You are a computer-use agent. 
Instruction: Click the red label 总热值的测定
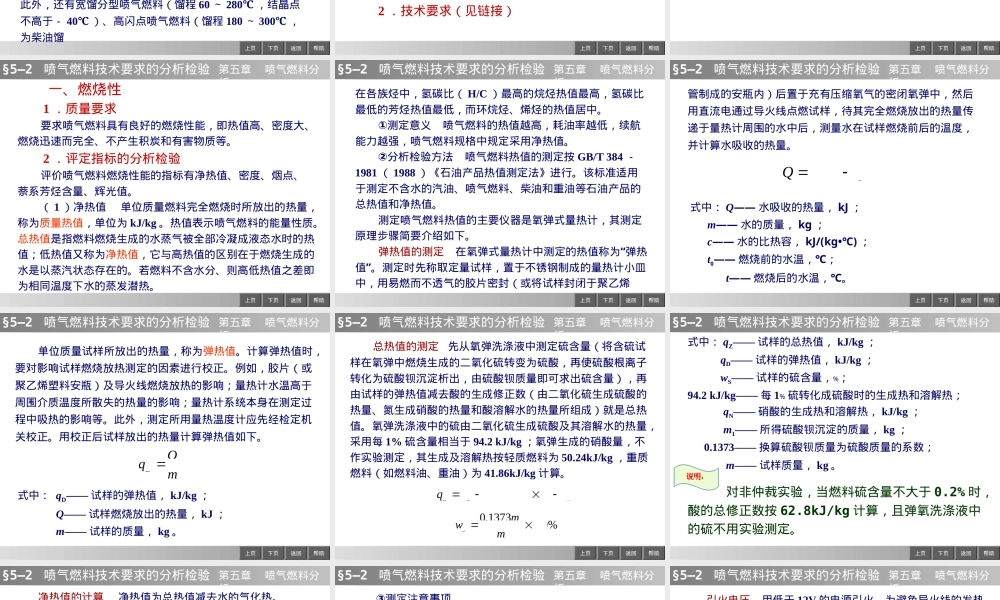[x=406, y=346]
